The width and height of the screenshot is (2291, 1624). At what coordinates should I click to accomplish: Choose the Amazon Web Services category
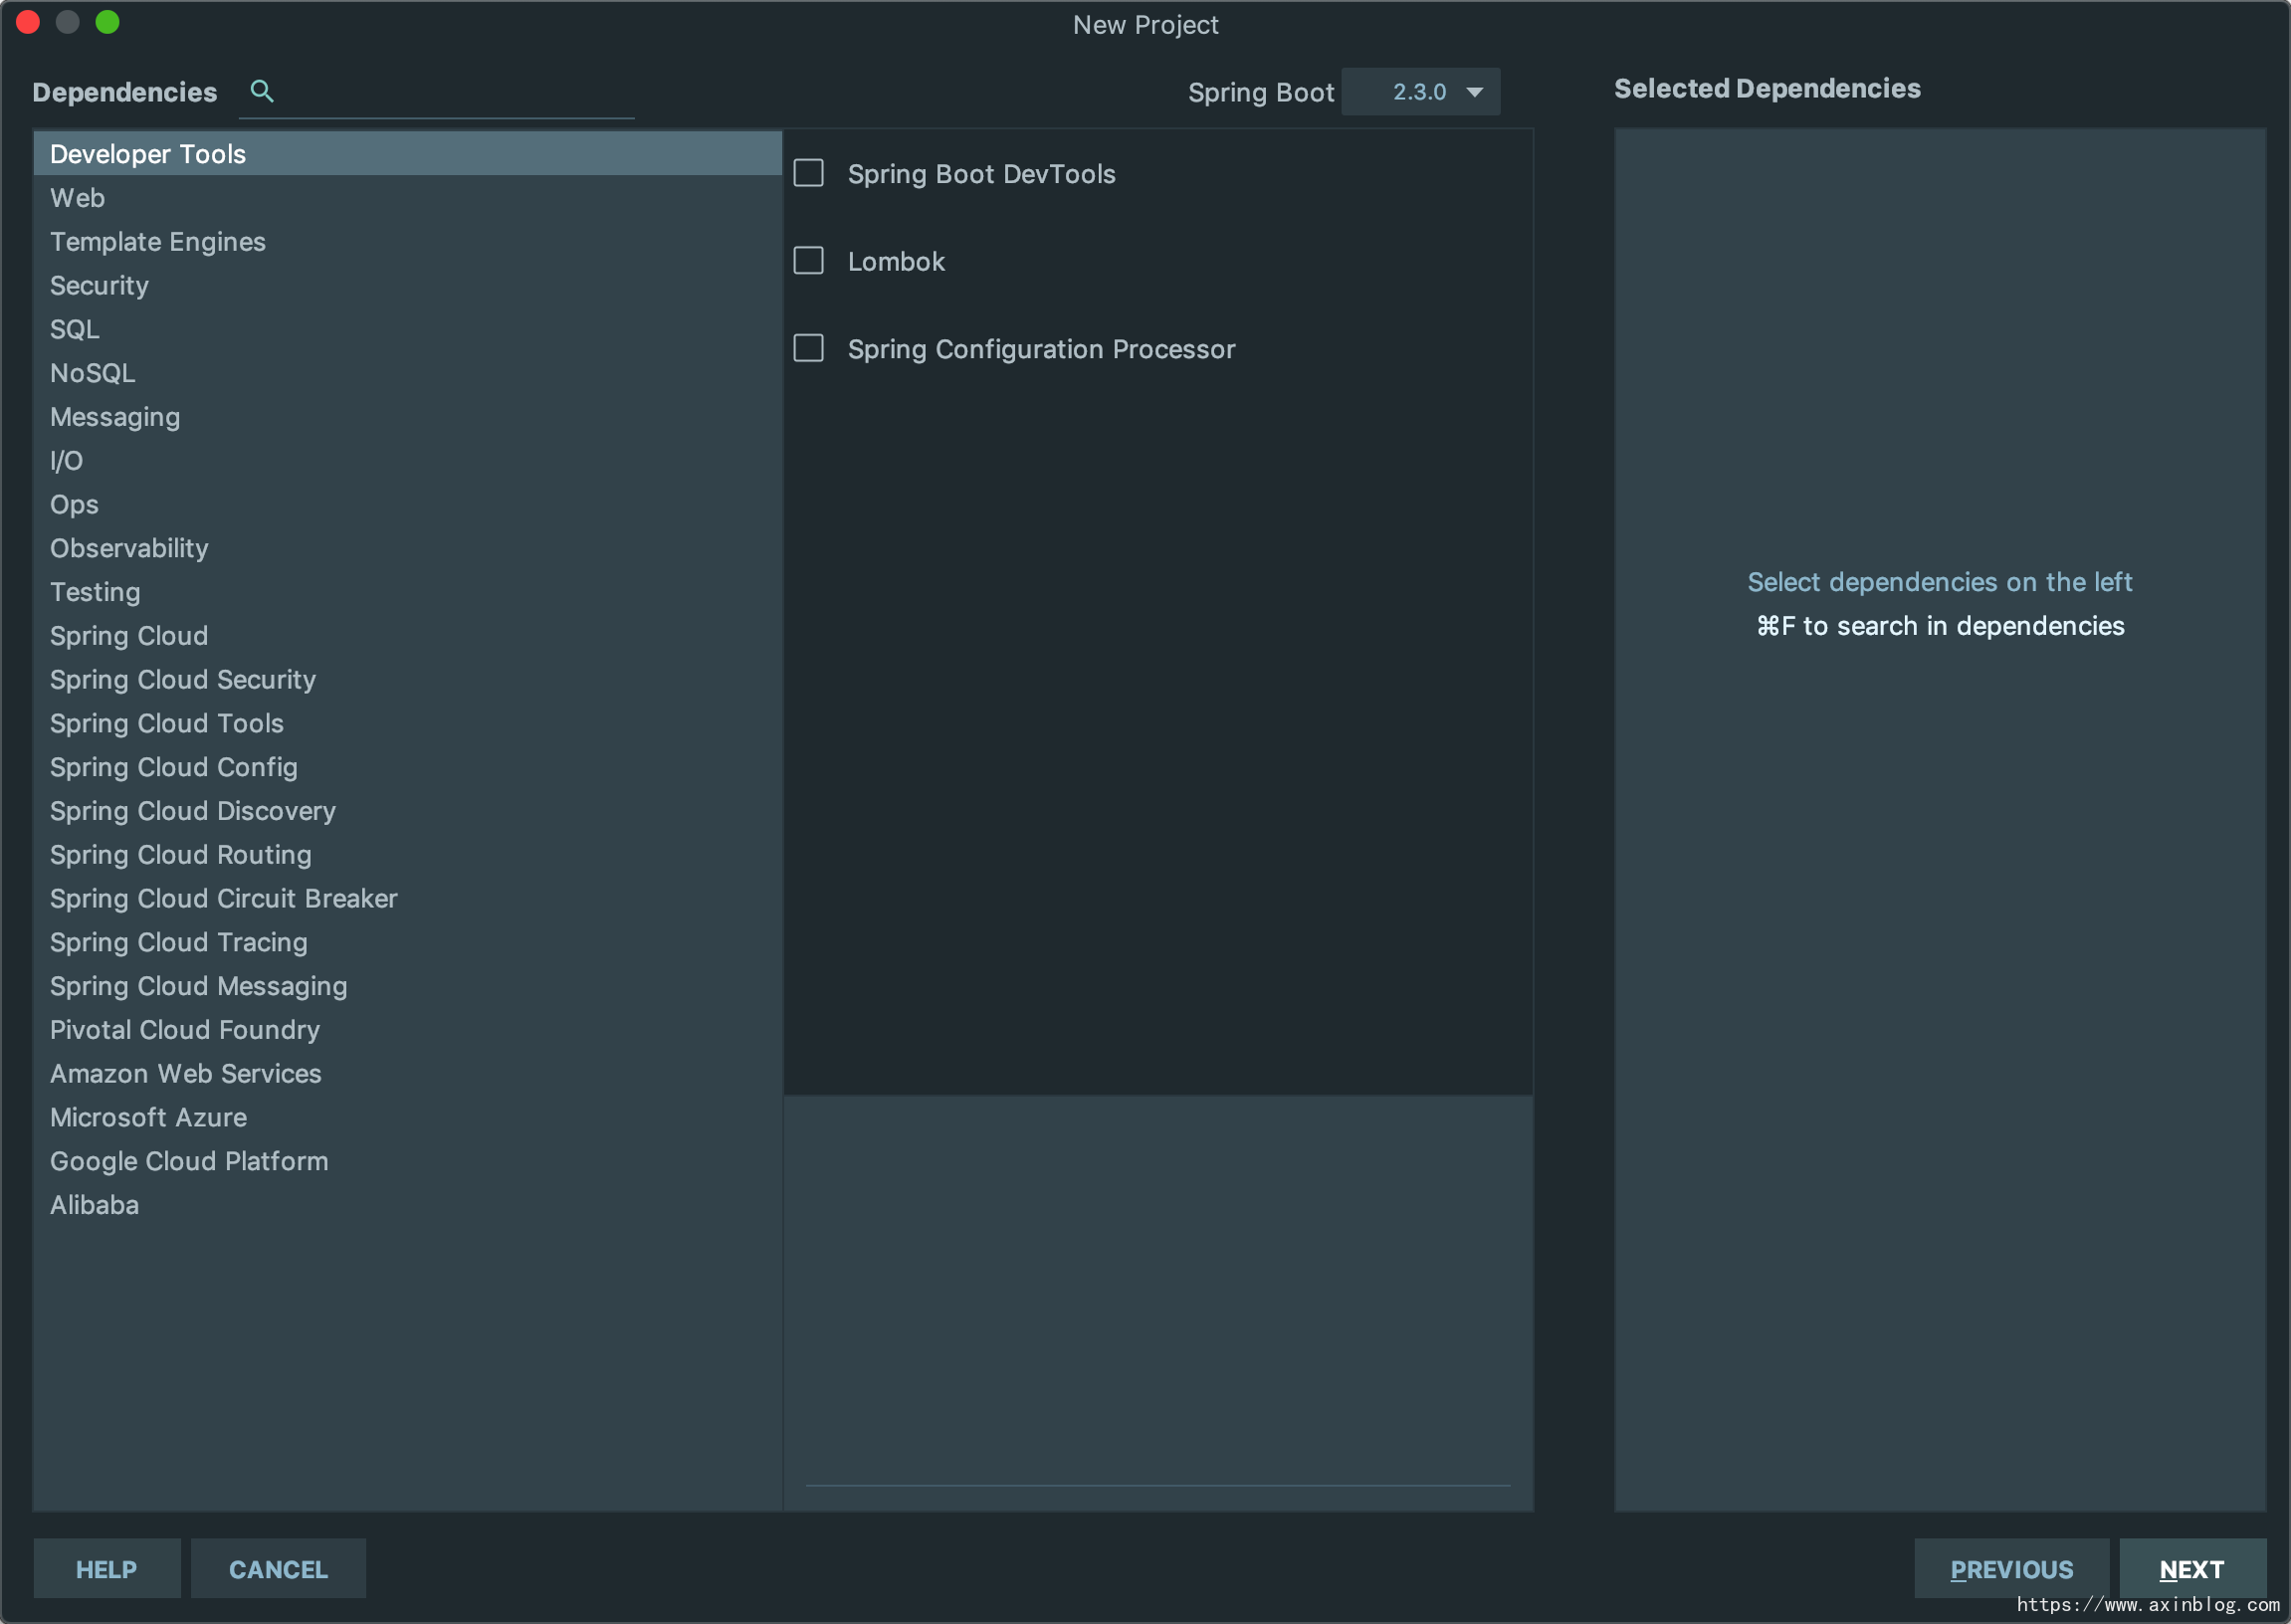click(408, 1074)
